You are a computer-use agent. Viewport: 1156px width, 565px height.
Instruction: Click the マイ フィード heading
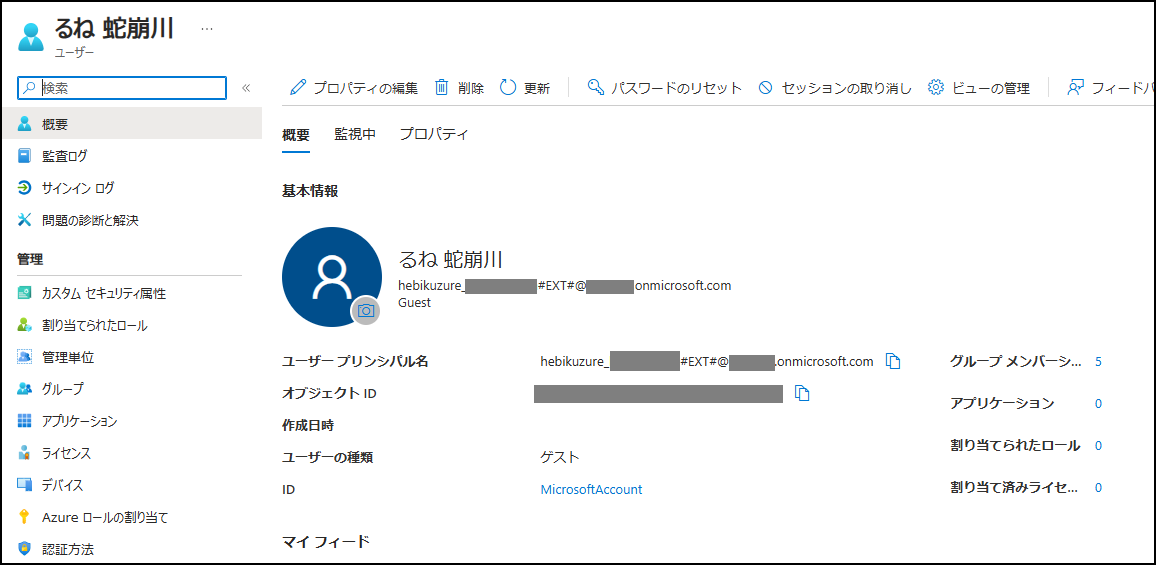point(325,543)
